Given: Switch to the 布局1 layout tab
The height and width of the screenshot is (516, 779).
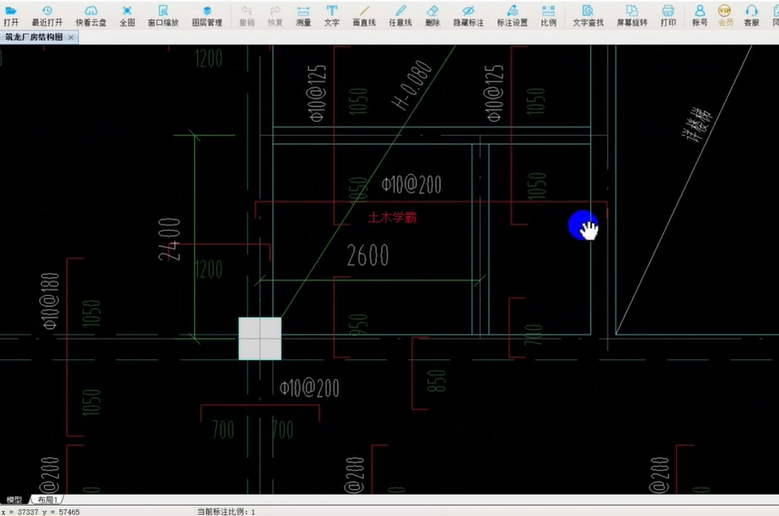Looking at the screenshot, I should tap(47, 499).
